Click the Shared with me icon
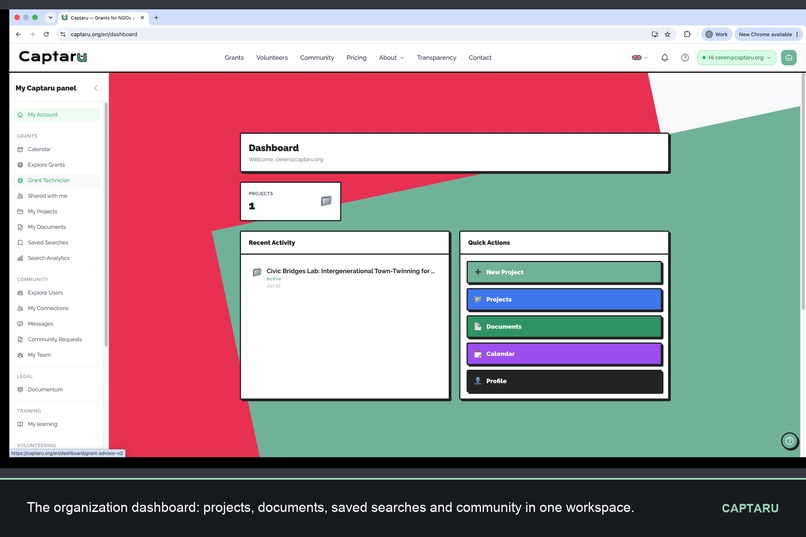 (20, 196)
